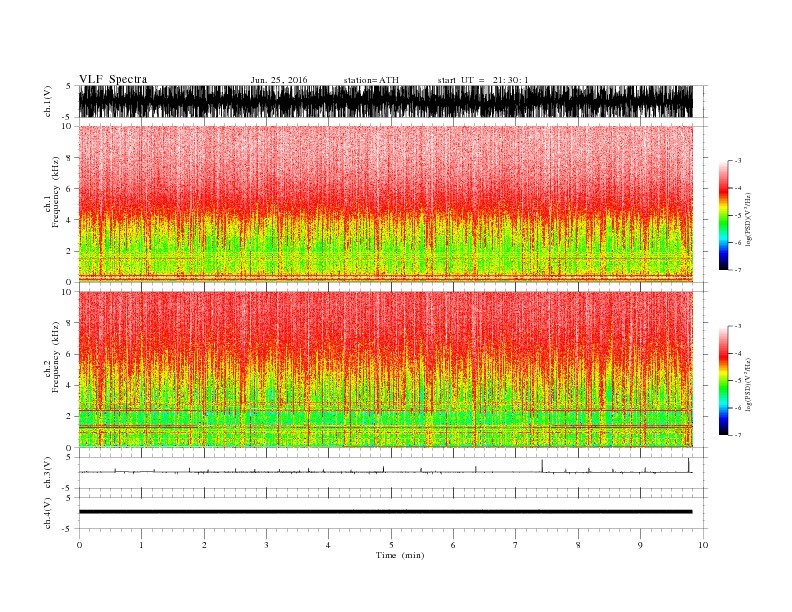The height and width of the screenshot is (612, 792).
Task: Click the time axis tick label "9"
Action: (640, 545)
